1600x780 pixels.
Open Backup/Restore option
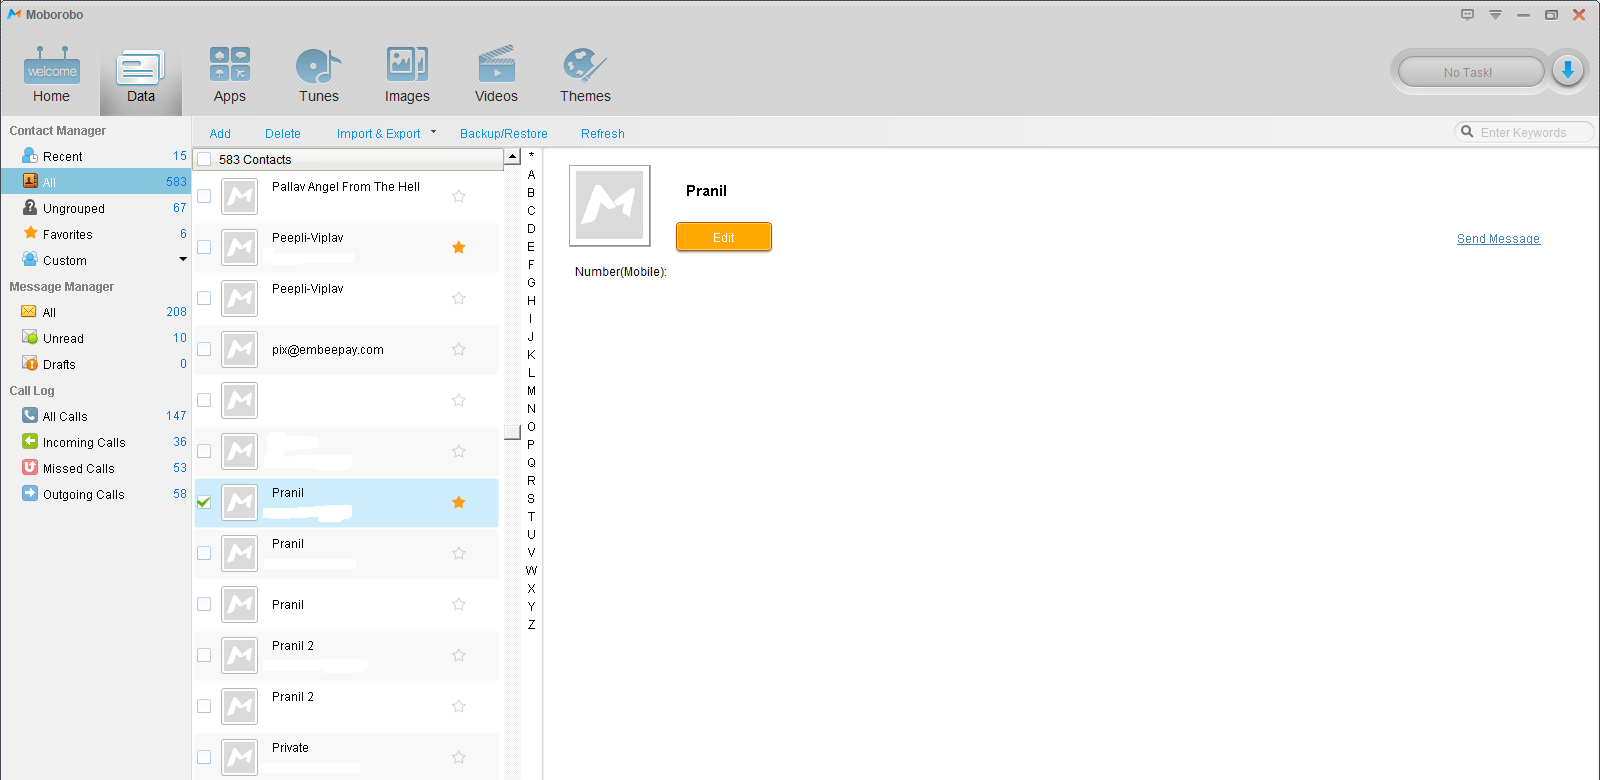click(x=504, y=133)
